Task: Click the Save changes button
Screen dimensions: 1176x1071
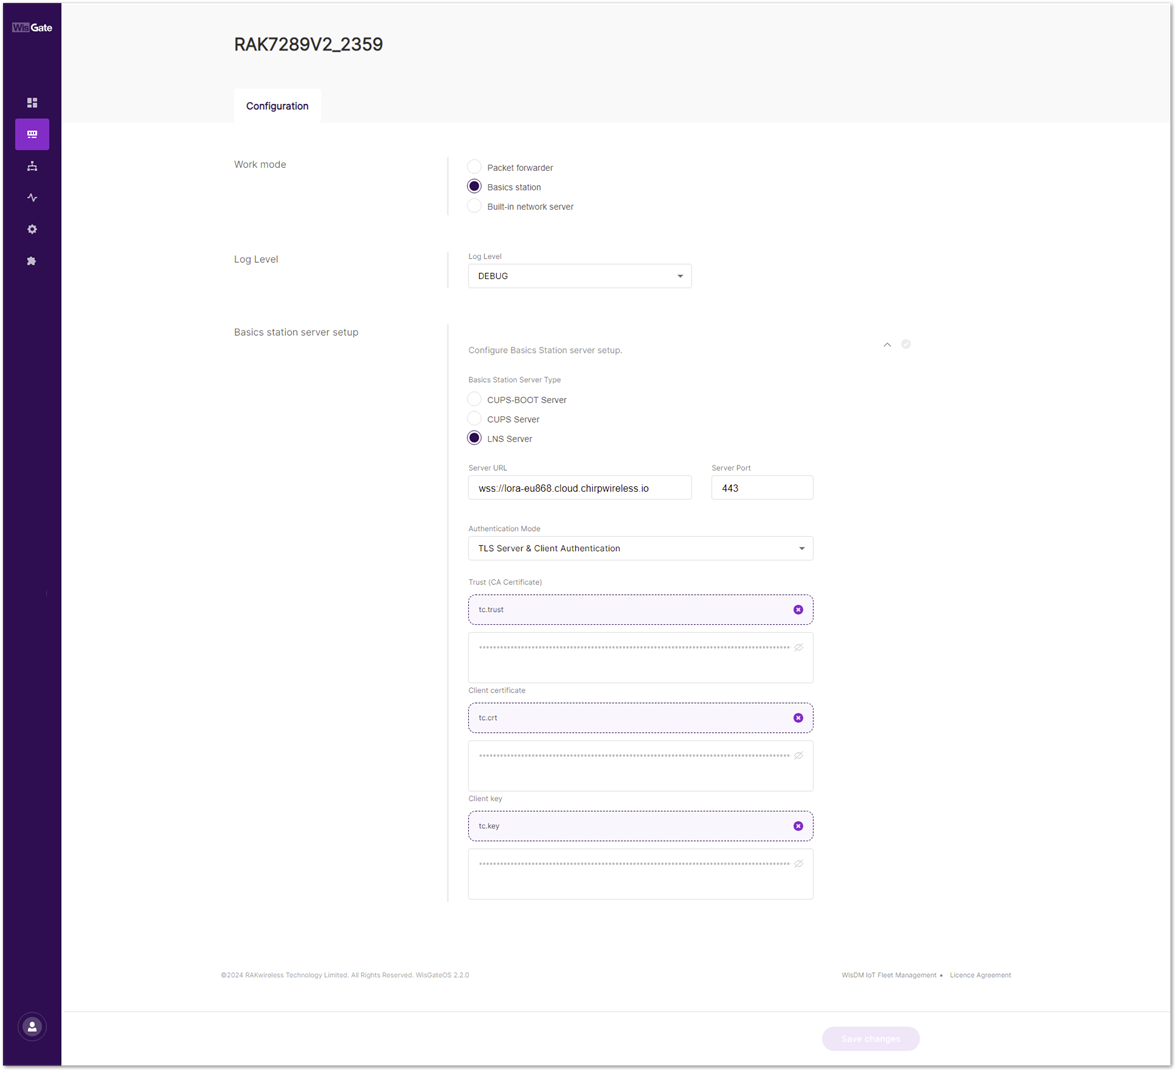Action: click(x=870, y=1039)
